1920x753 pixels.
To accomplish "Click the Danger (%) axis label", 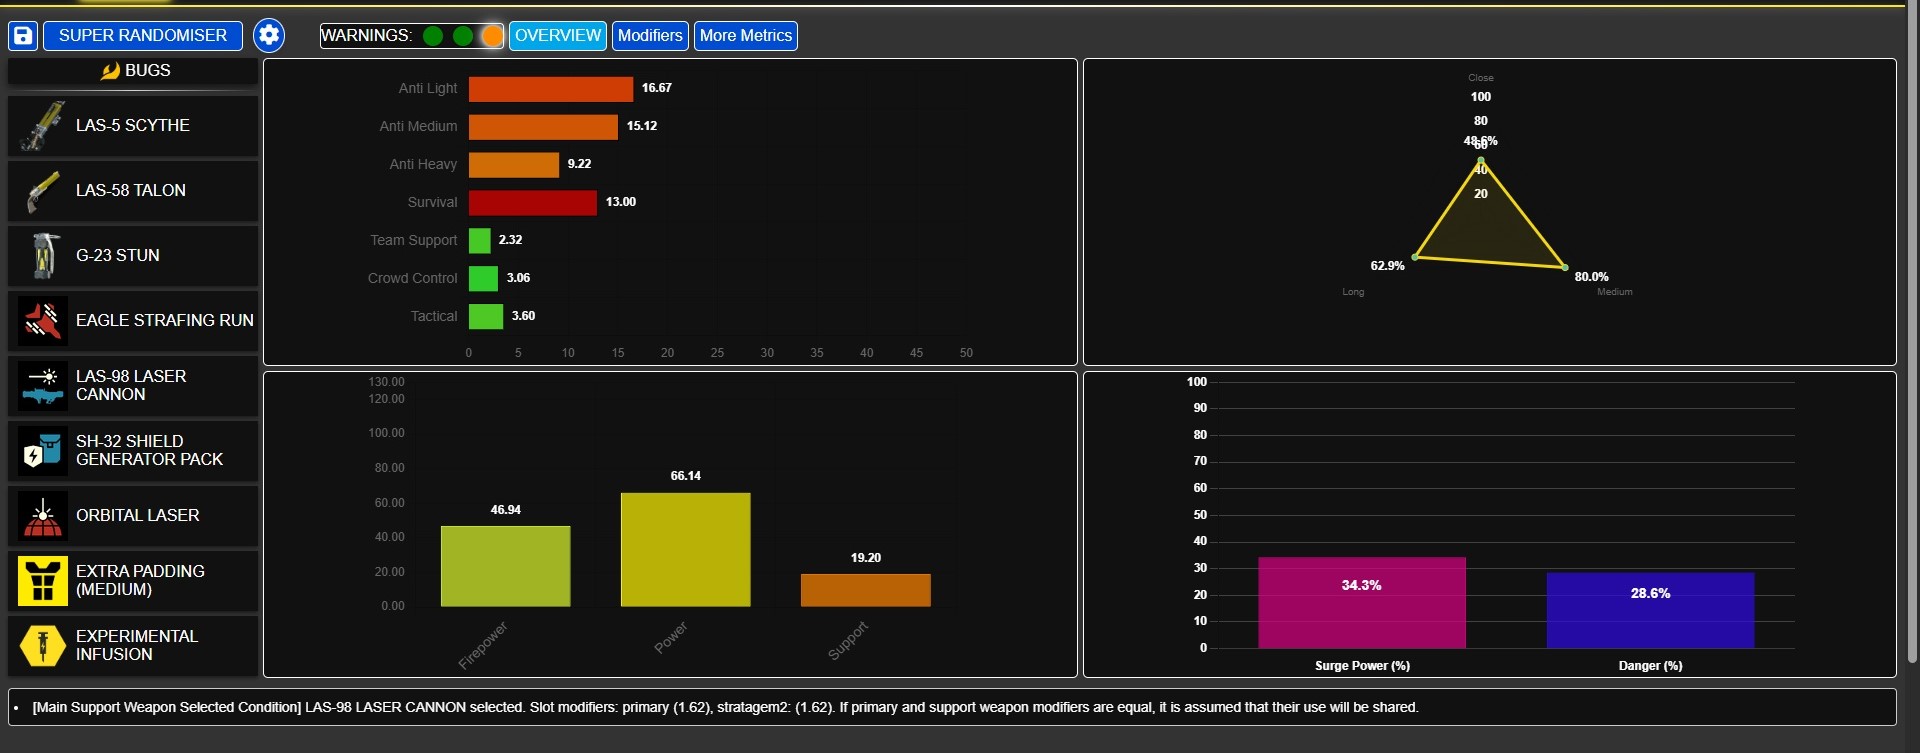I will 1651,666.
